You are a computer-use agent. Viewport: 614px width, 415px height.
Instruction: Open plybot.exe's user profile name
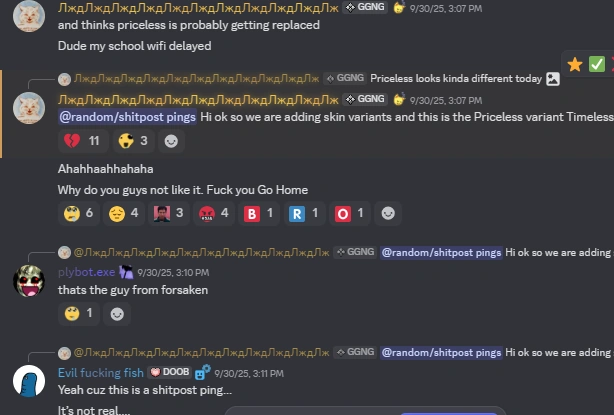(87, 272)
